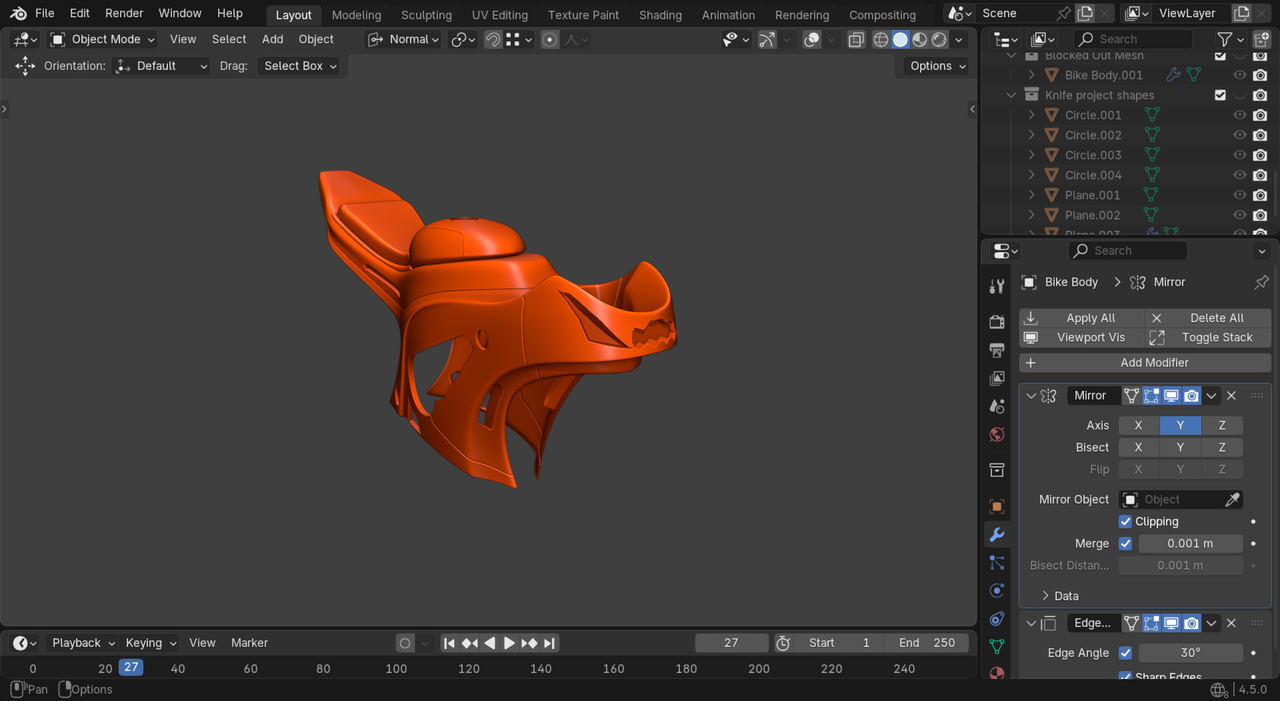The height and width of the screenshot is (701, 1280).
Task: Open the Tool properties tab icon
Action: pos(996,287)
